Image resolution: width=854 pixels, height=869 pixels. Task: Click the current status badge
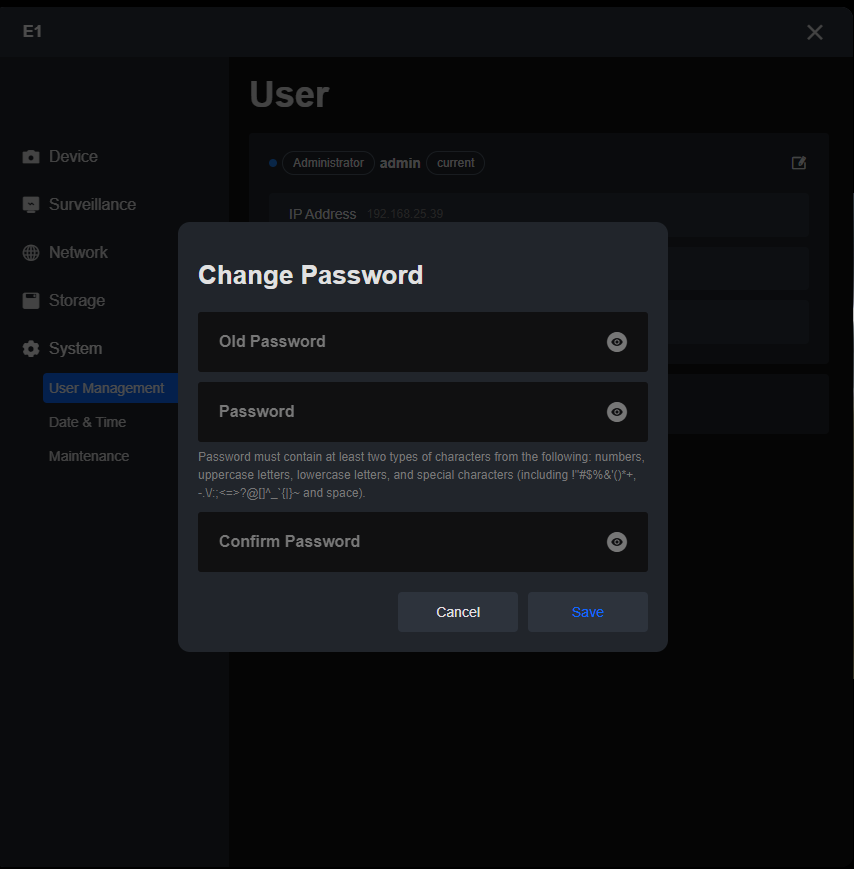coord(455,163)
